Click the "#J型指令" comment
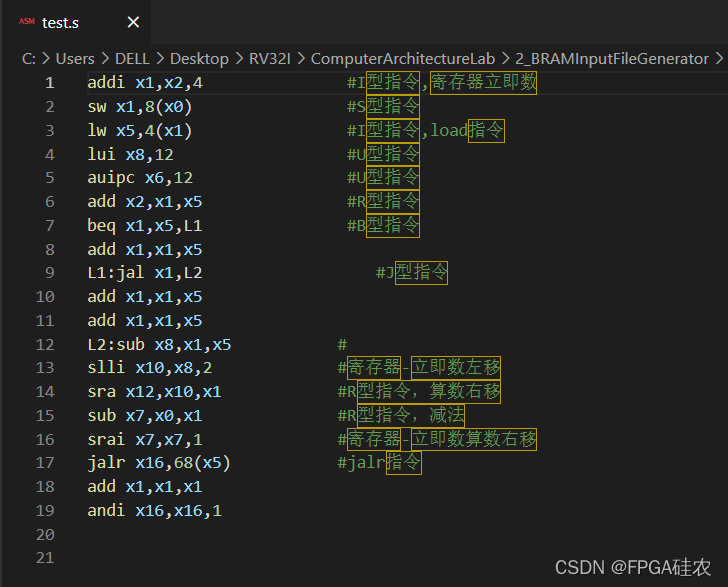Viewport: 728px width, 587px height. click(412, 273)
